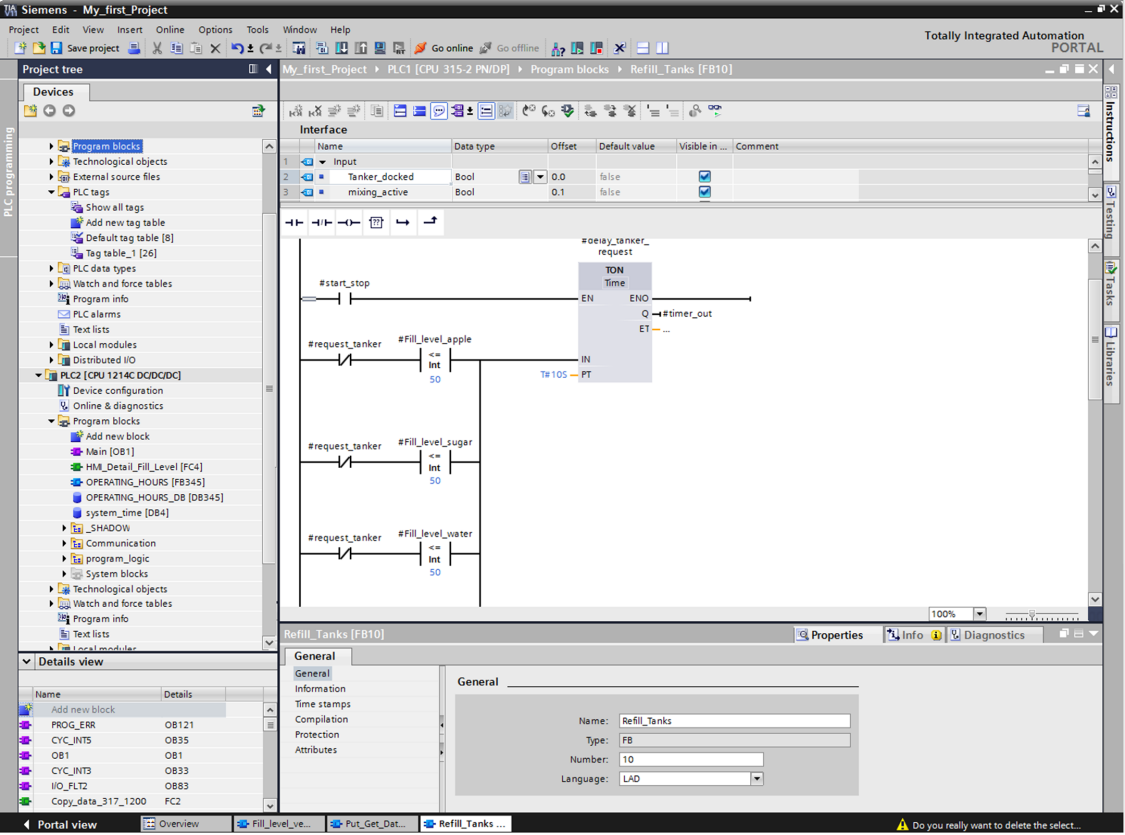Click the Print icon in toolbar
1125x835 pixels.
click(x=134, y=48)
